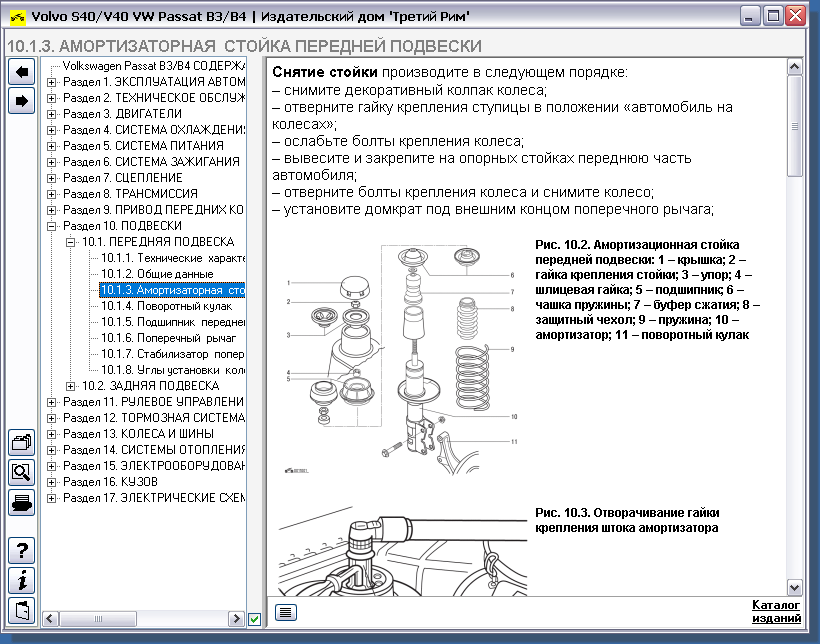
Task: Show program info with the 'i' icon
Action: click(x=21, y=581)
